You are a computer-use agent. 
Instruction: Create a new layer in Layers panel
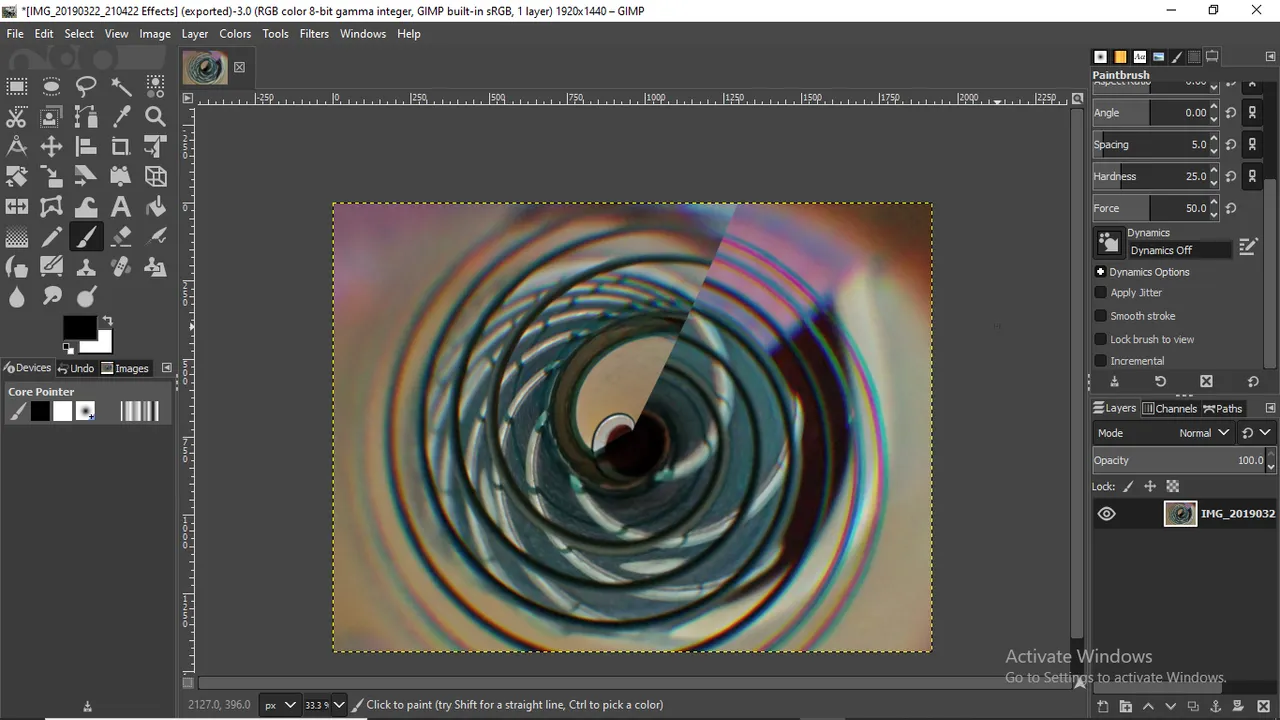pos(1102,706)
